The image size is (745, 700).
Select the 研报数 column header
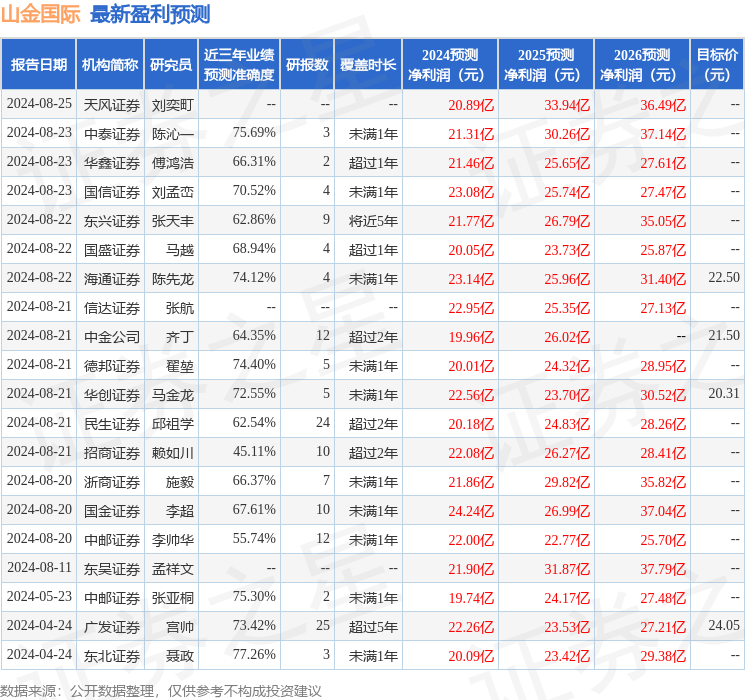pyautogui.click(x=307, y=65)
